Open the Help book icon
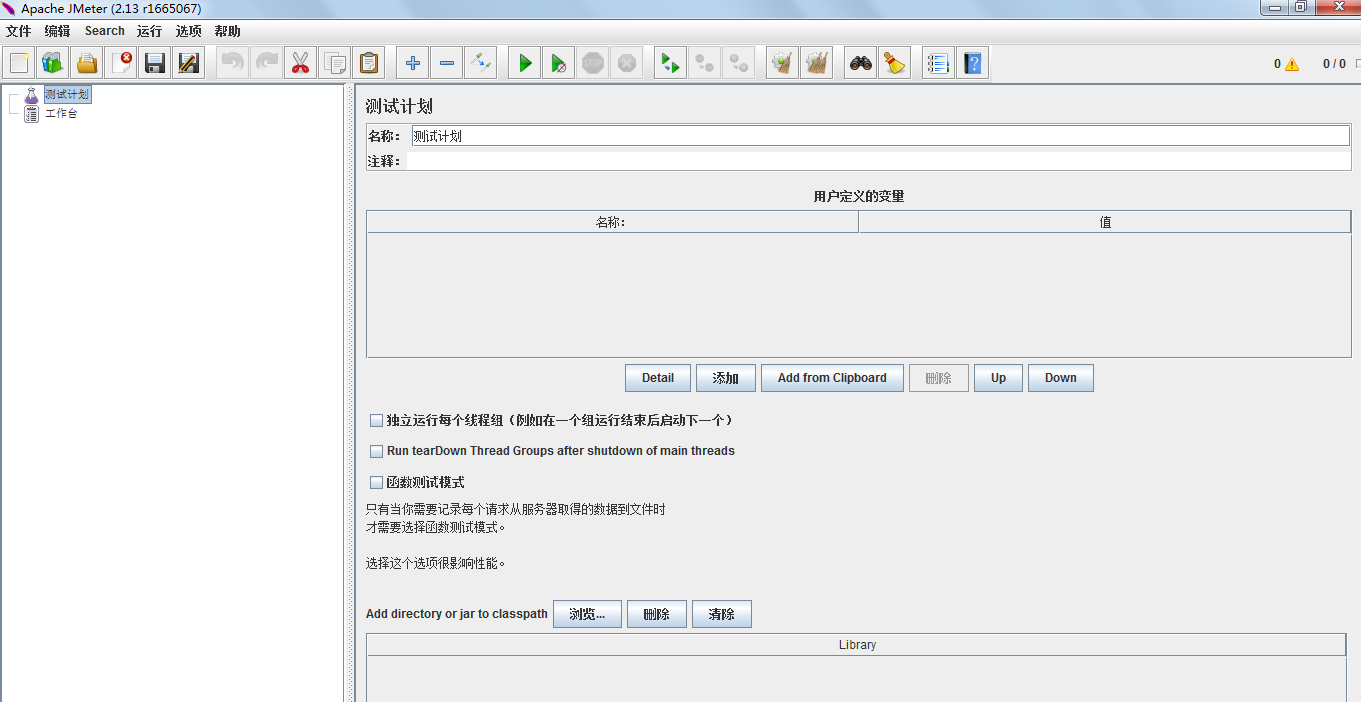This screenshot has width=1361, height=702. click(972, 64)
